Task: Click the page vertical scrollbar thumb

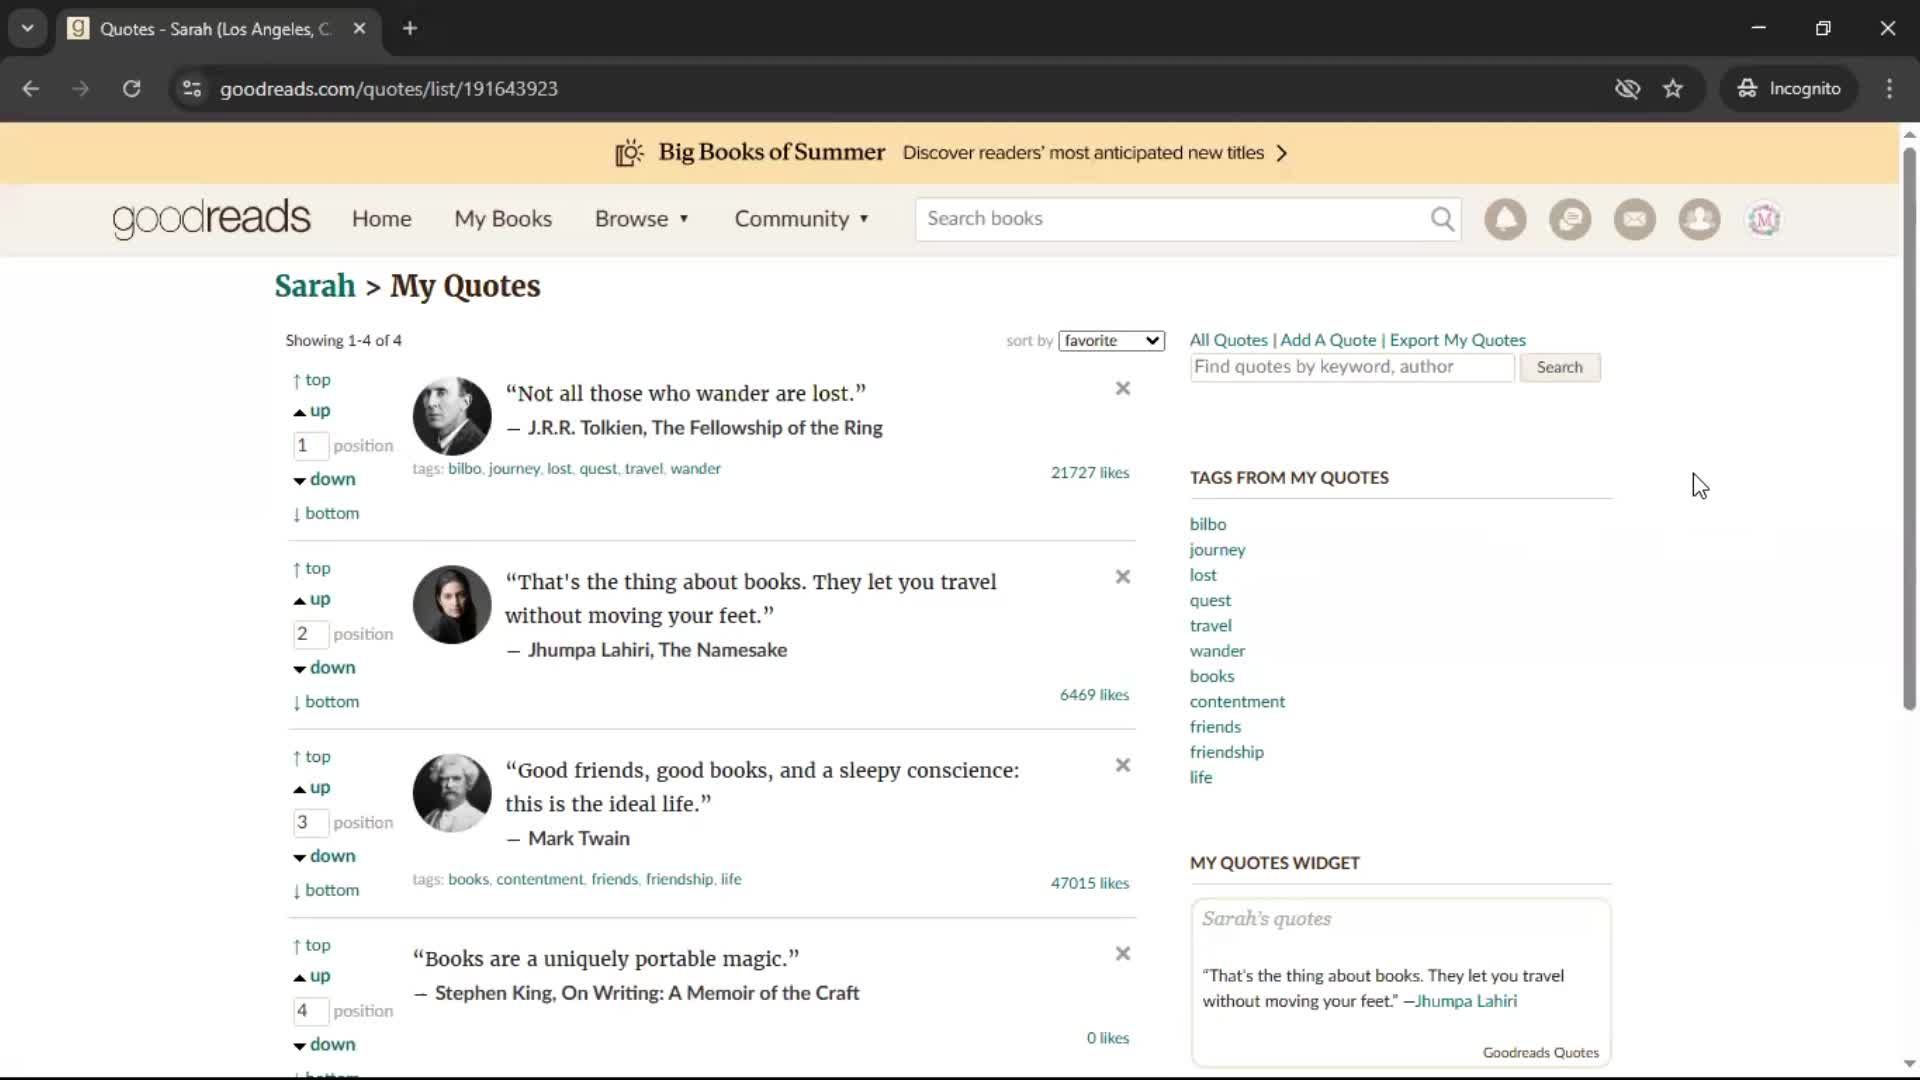Action: tap(1909, 430)
